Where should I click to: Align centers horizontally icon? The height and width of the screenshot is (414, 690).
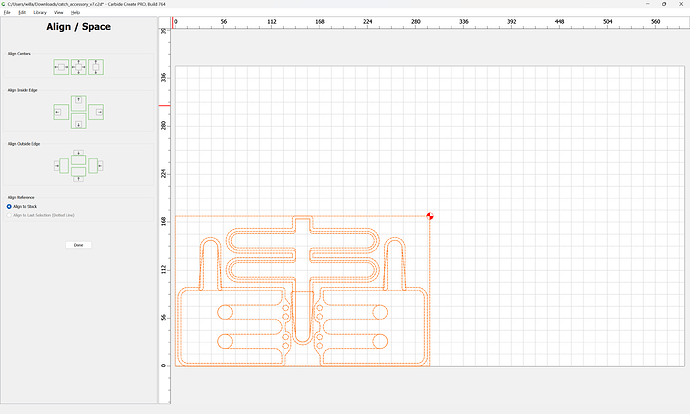[61, 67]
